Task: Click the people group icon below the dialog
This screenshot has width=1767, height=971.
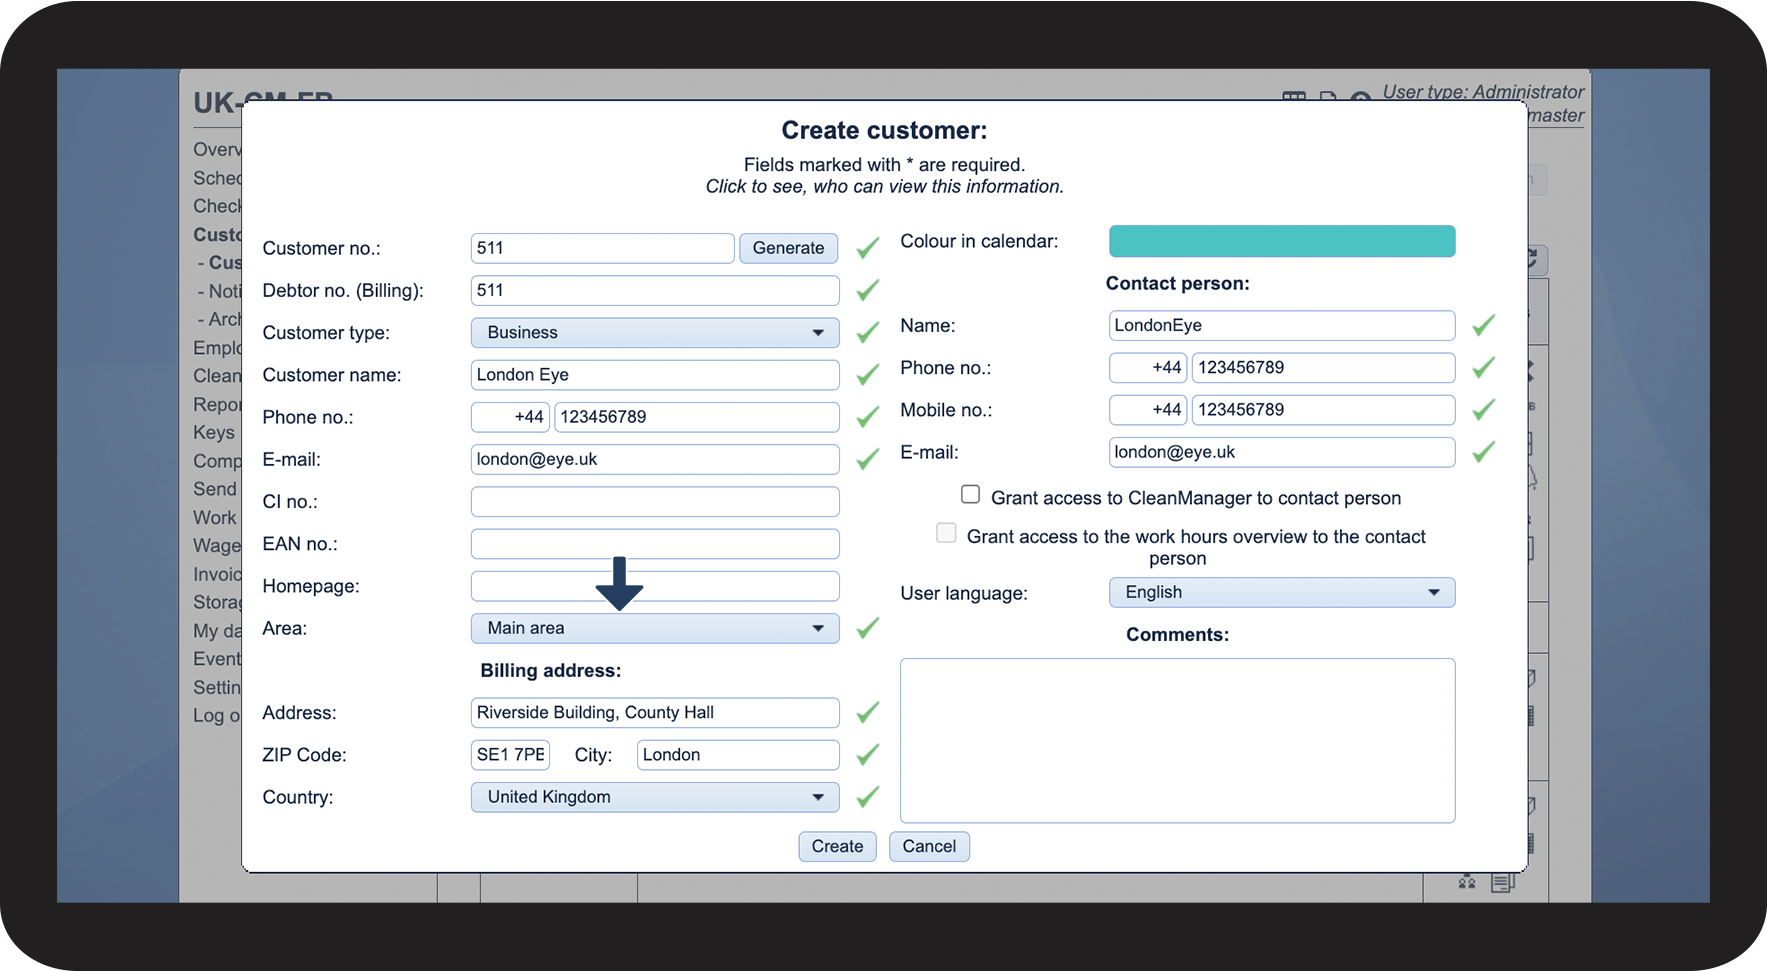Action: click(x=1467, y=882)
